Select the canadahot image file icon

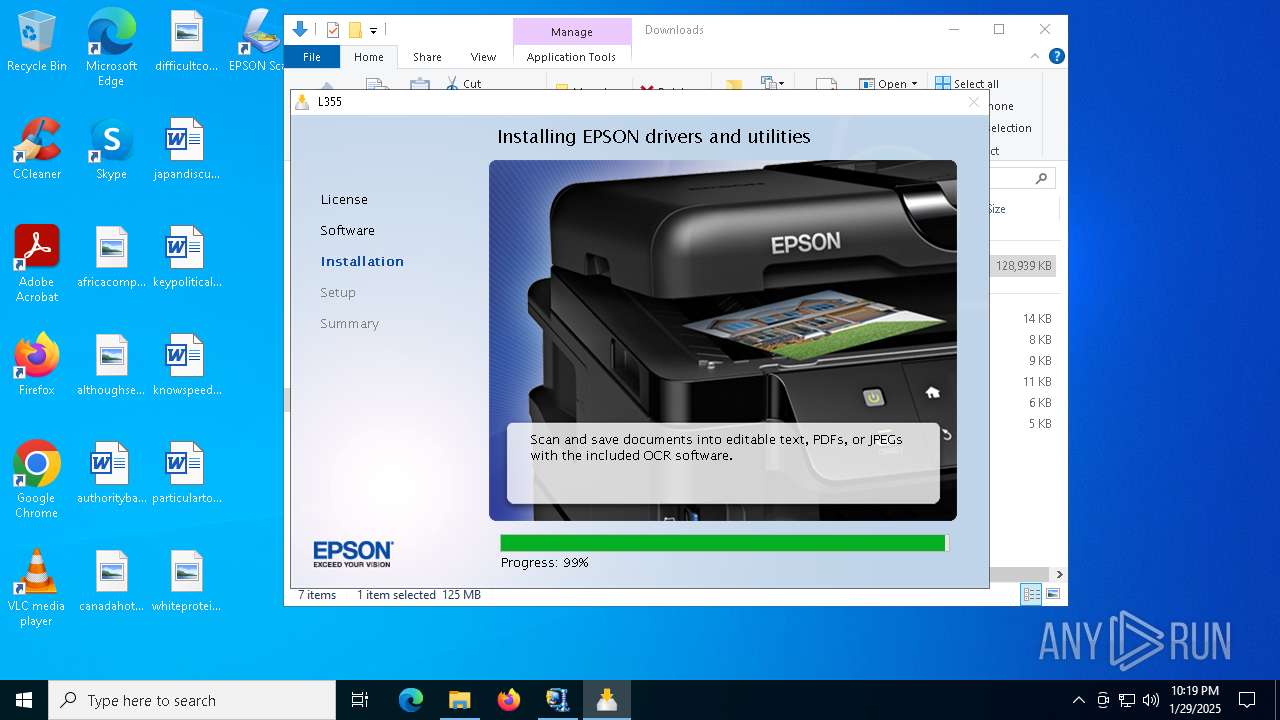[111, 581]
